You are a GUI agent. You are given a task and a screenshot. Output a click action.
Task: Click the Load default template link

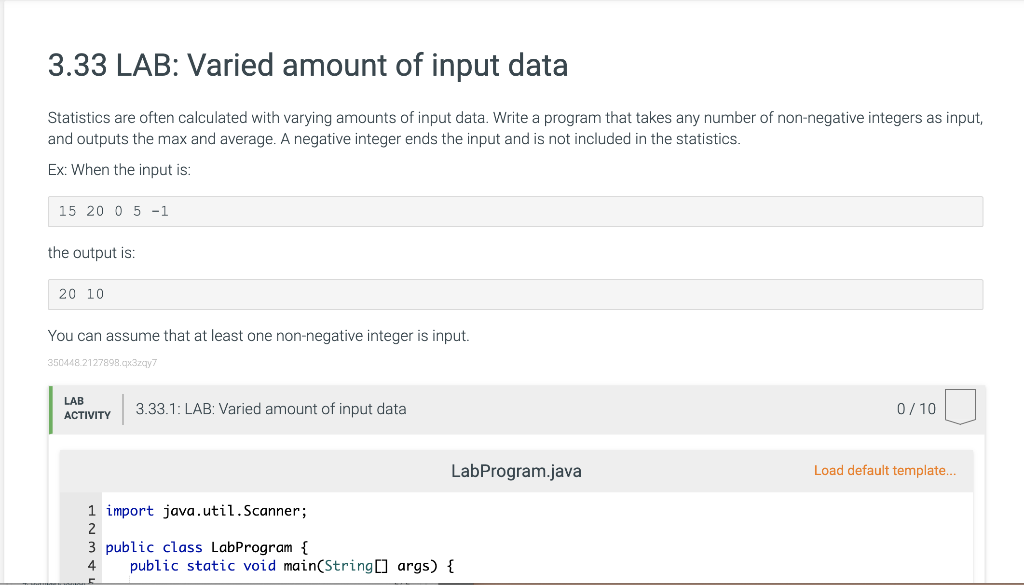click(885, 471)
